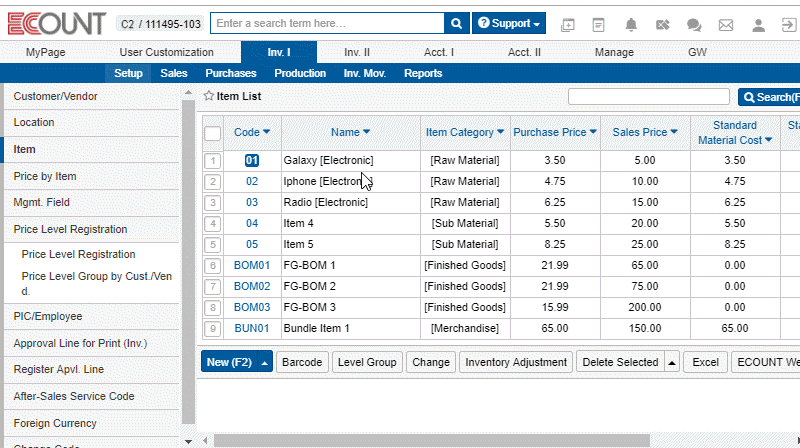Open the notifications bell icon
800x448 pixels.
pos(631,24)
